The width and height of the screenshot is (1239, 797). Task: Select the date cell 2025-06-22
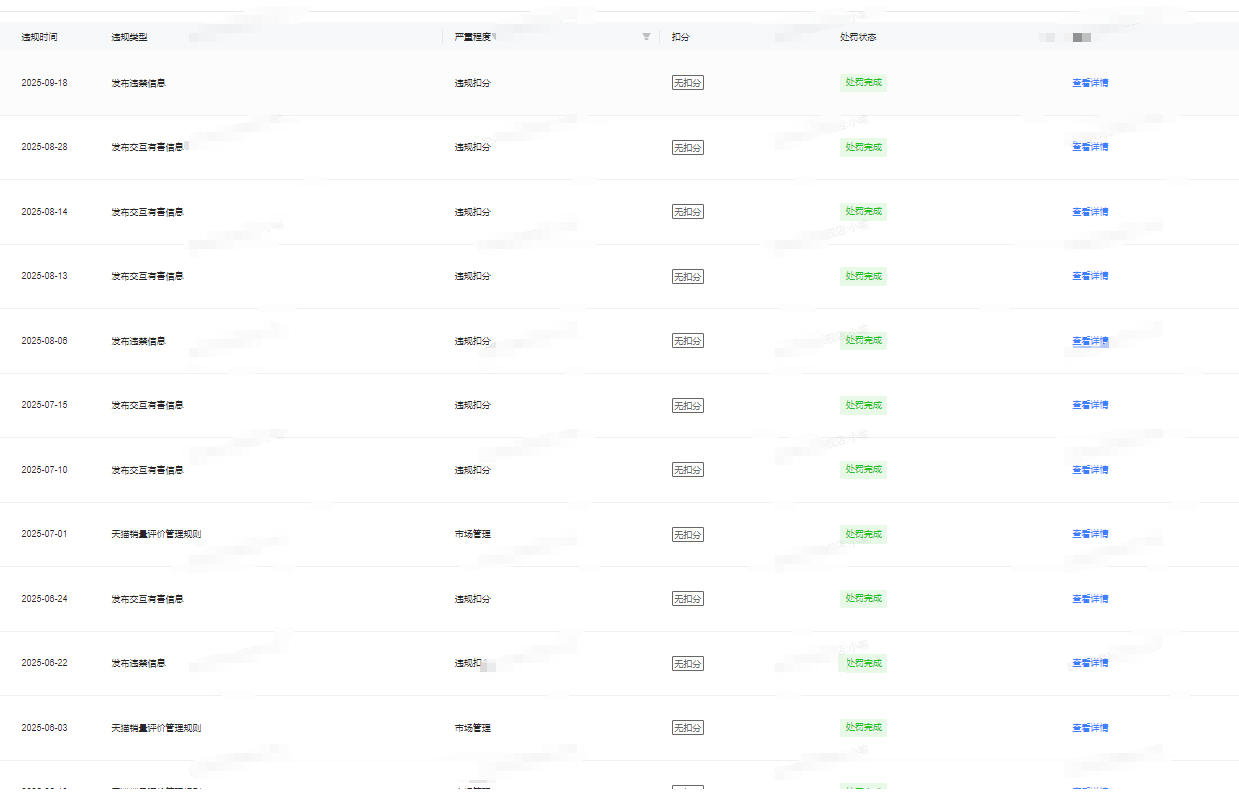coord(44,663)
